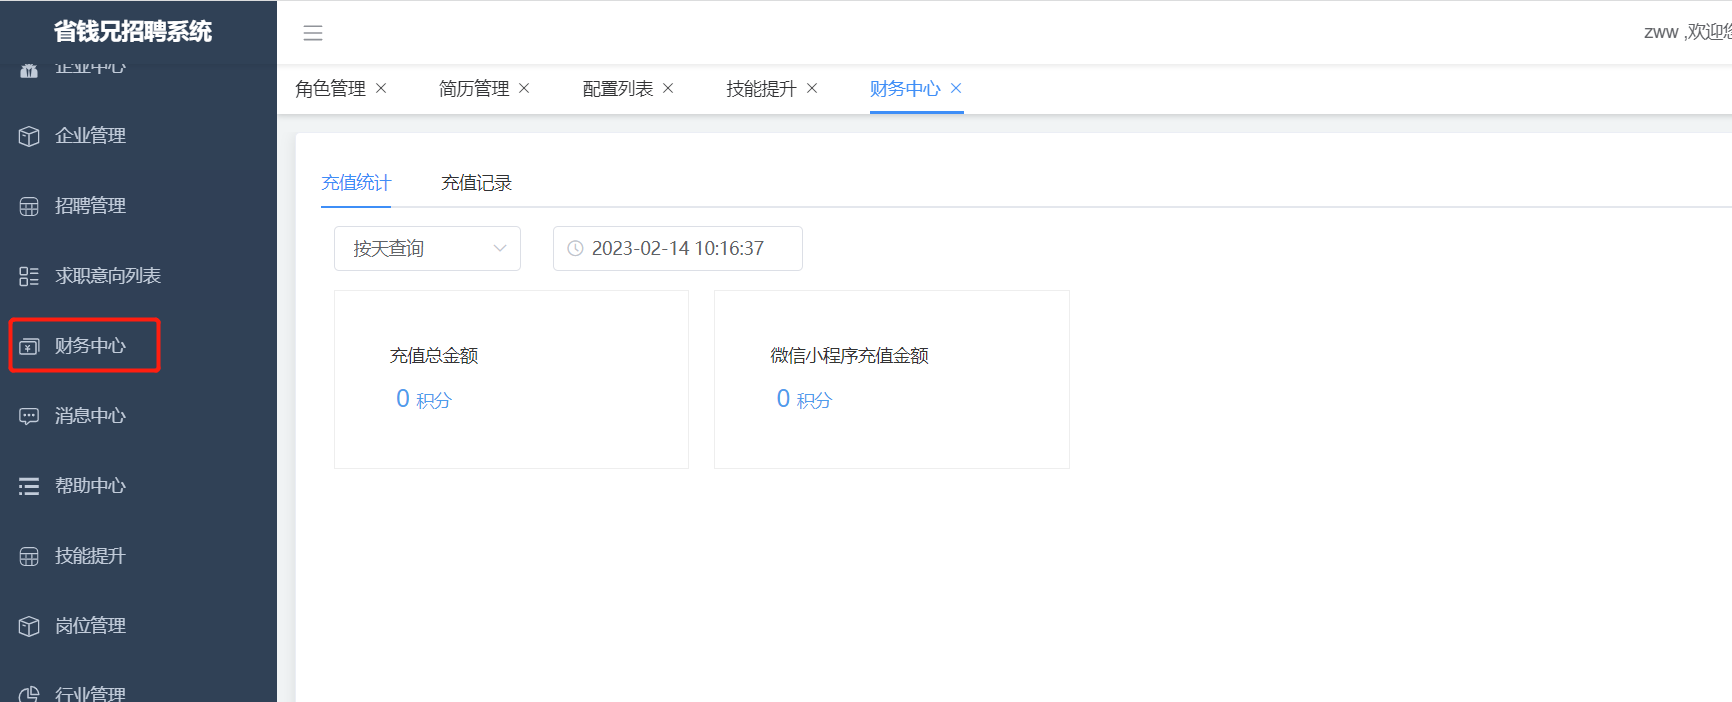Viewport: 1732px width, 702px height.
Task: Click the 求职意向列表 list icon
Action: [29, 276]
